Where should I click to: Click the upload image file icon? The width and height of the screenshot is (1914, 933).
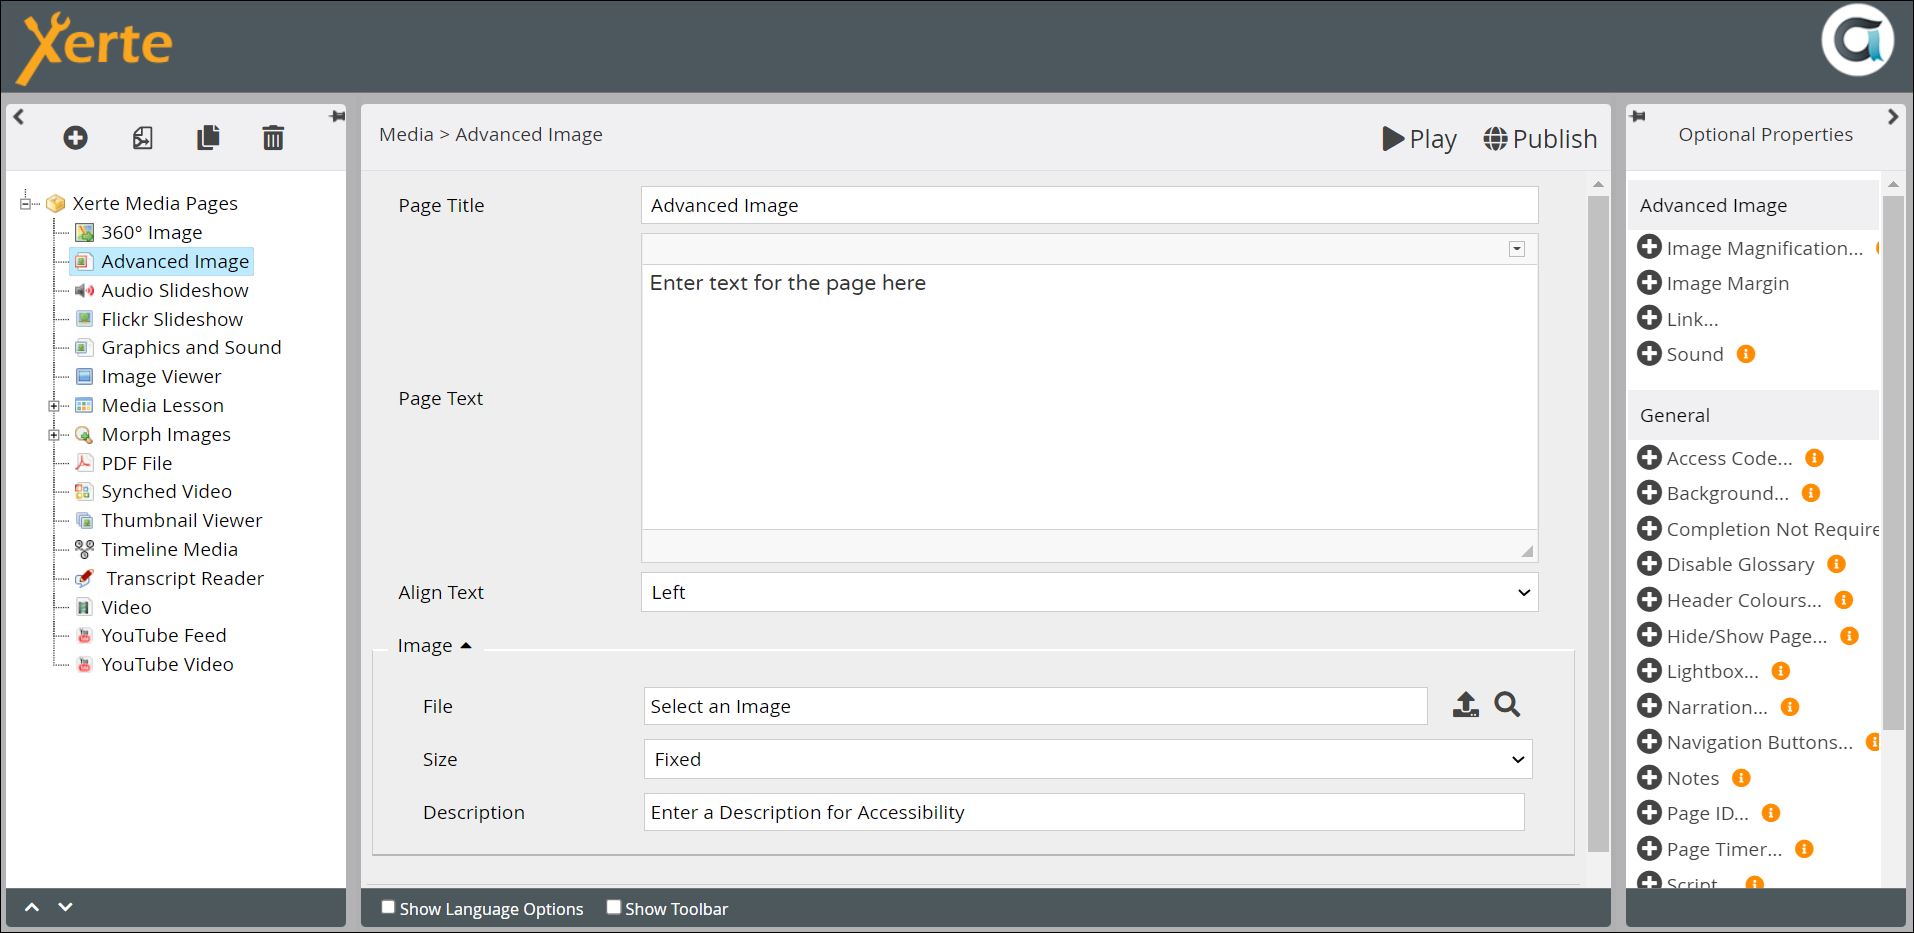(x=1465, y=705)
